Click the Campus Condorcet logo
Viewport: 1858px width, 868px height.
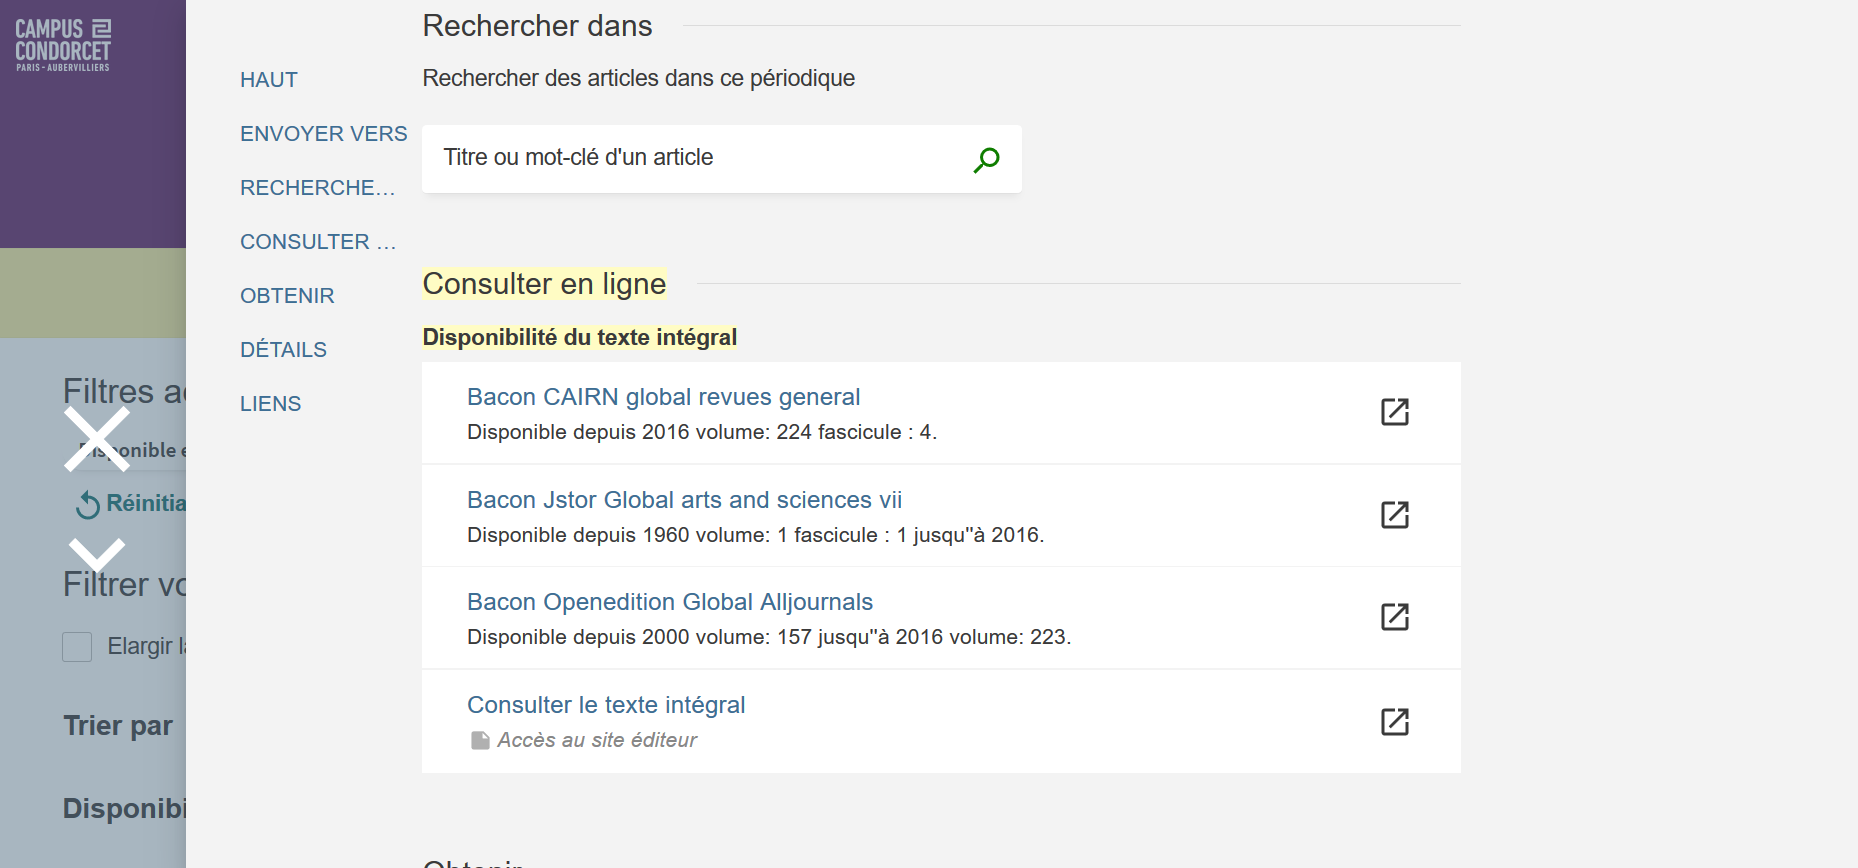coord(63,45)
